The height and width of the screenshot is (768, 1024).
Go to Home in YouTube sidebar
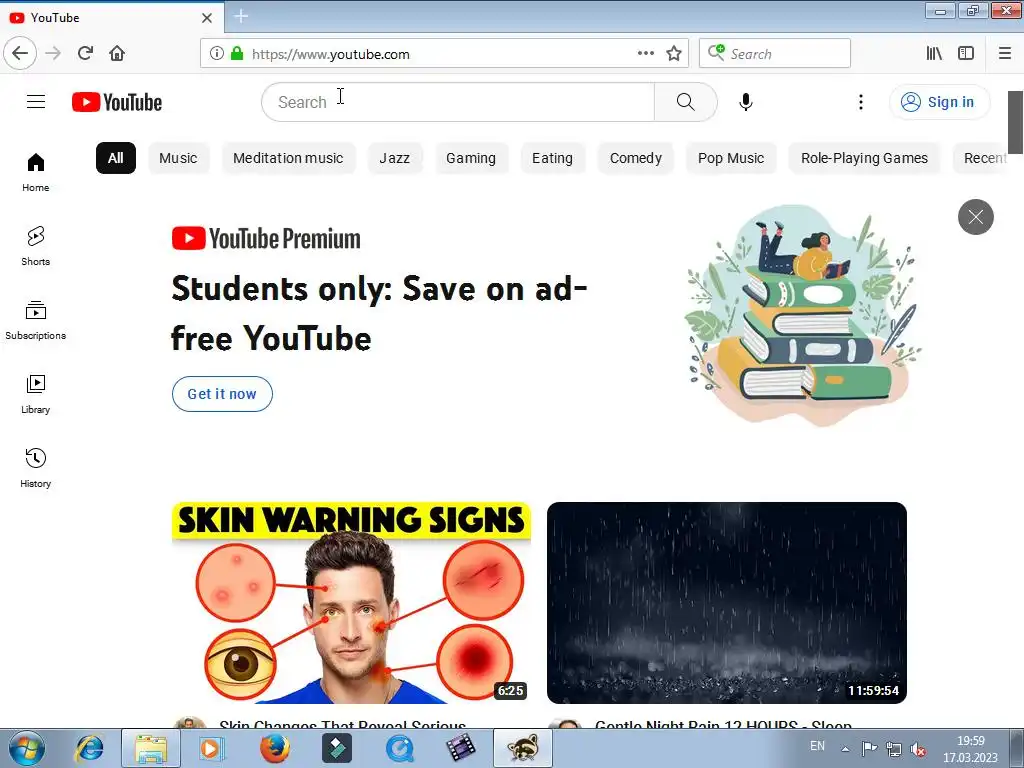35,172
